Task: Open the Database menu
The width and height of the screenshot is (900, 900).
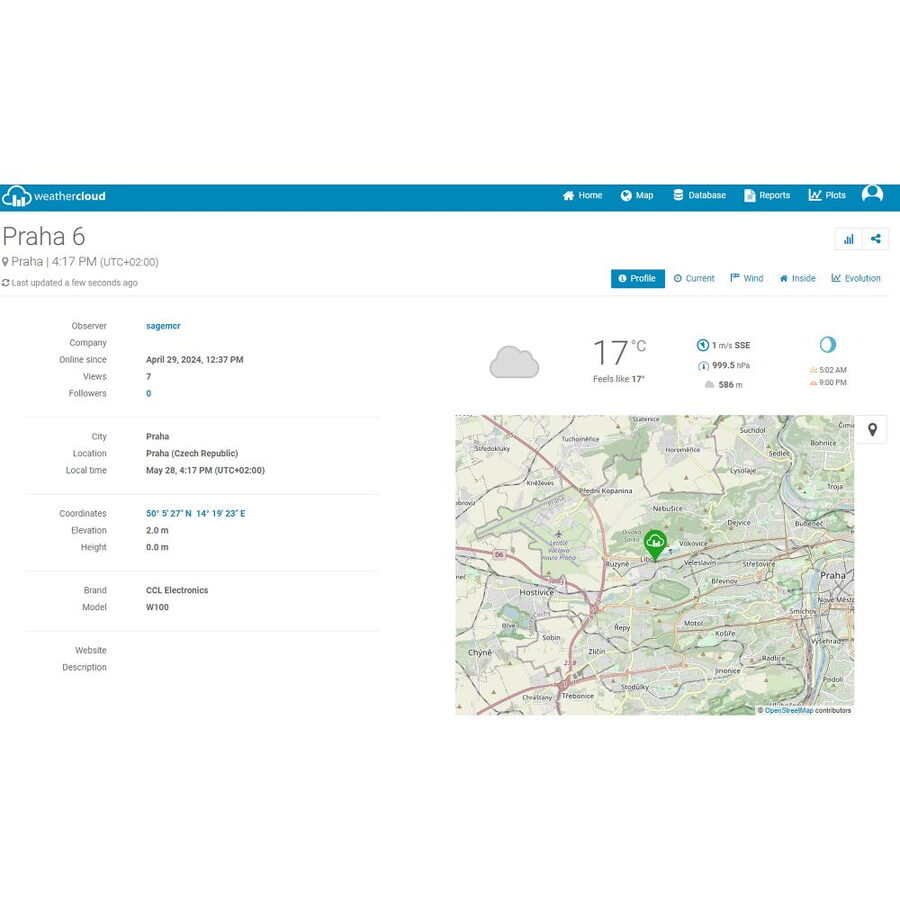Action: [x=699, y=196]
